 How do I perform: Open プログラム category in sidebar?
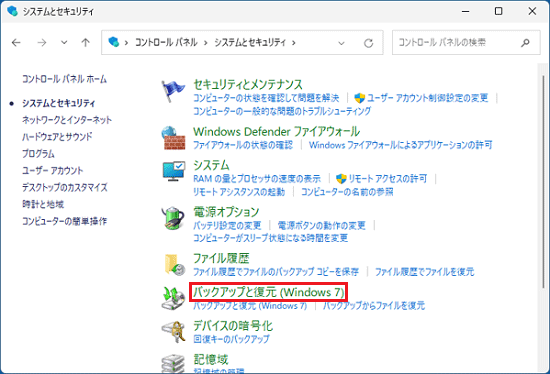[38, 154]
